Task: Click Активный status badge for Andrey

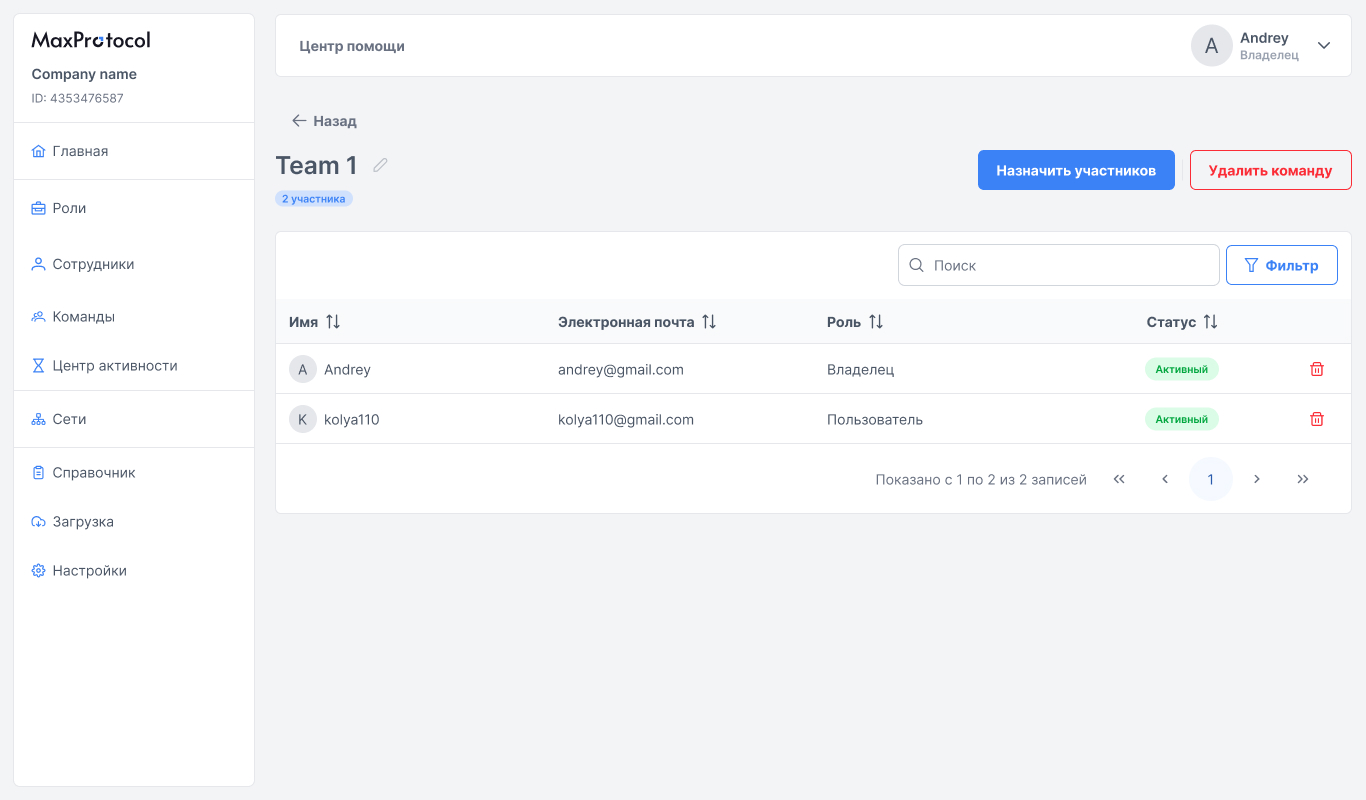Action: pos(1182,369)
